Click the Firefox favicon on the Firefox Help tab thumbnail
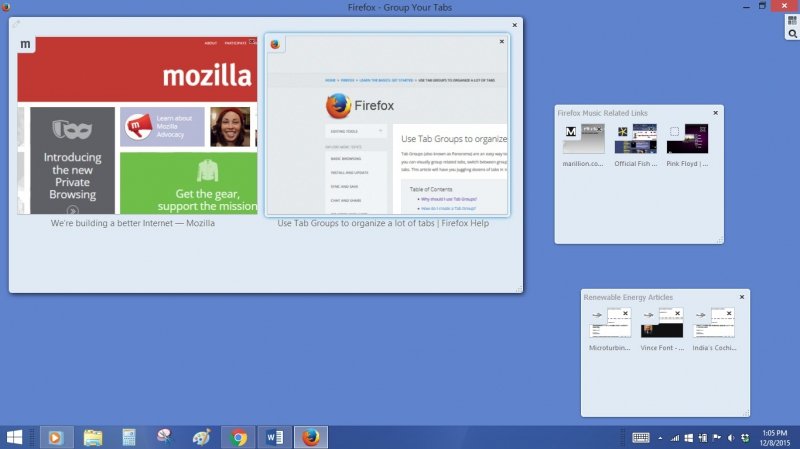 (x=276, y=44)
